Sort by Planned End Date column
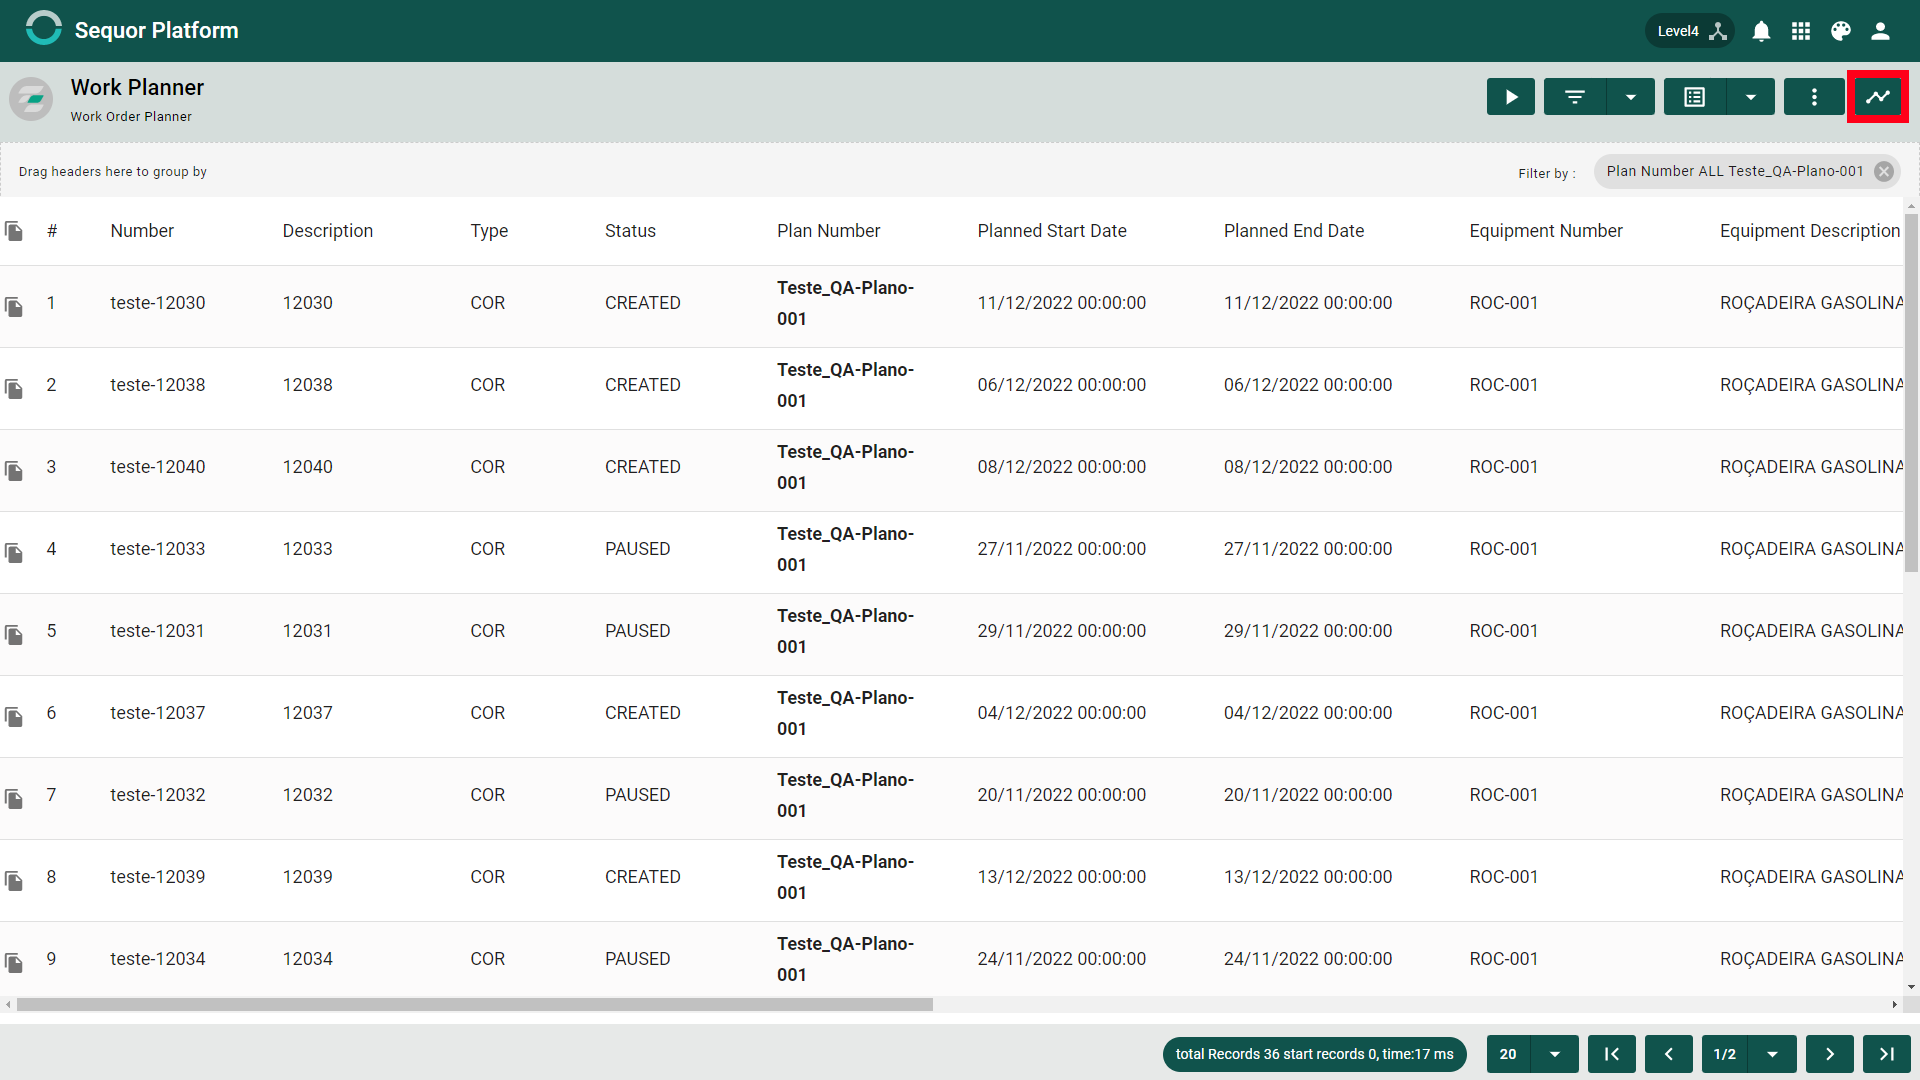Viewport: 1920px width, 1080px height. (x=1294, y=231)
